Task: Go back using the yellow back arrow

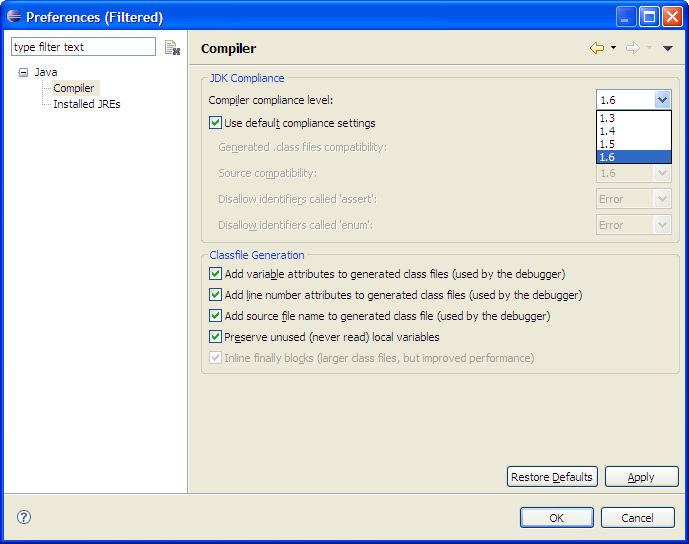Action: tap(597, 47)
